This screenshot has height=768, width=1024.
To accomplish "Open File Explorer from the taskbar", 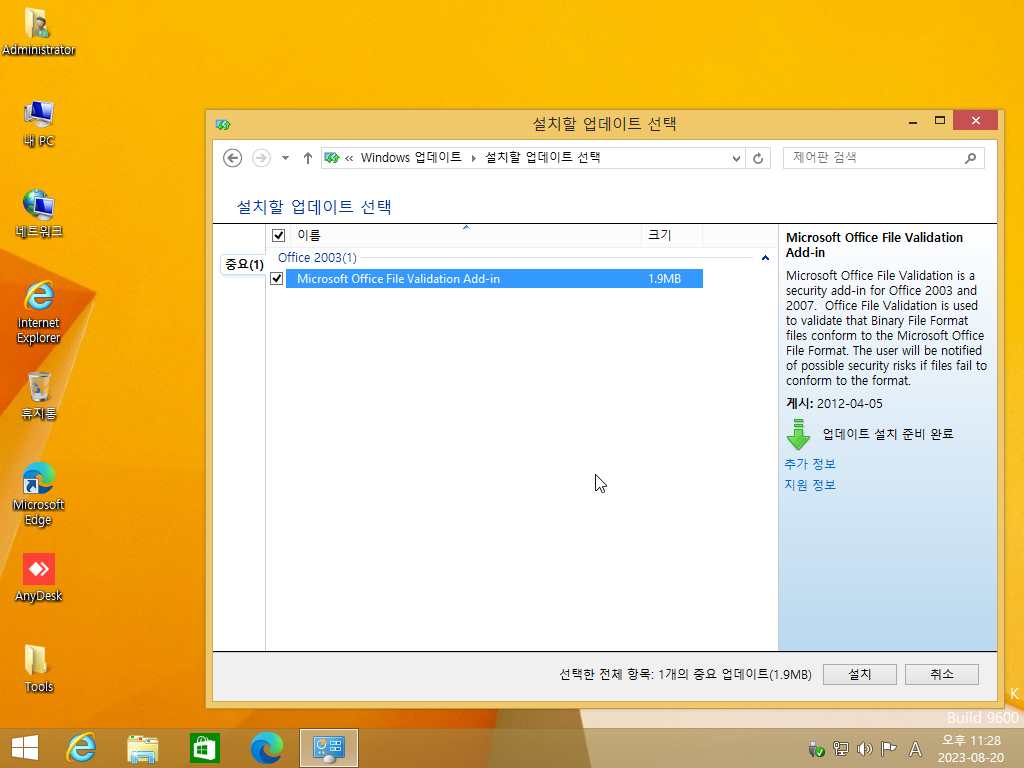I will click(142, 748).
